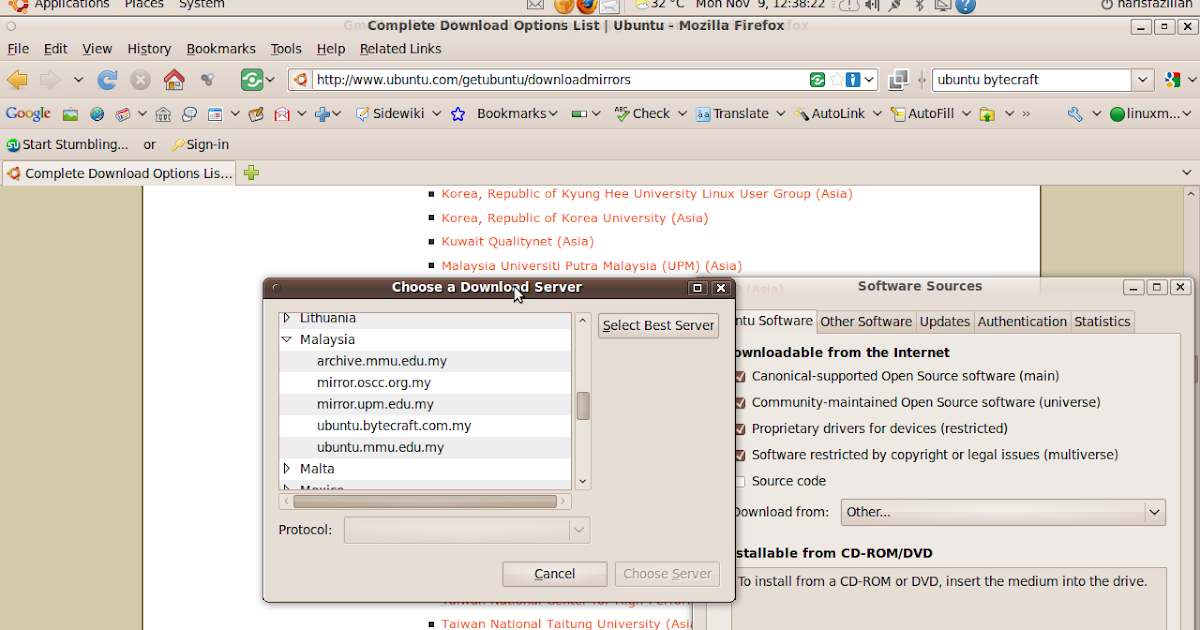This screenshot has height=630, width=1200.
Task: Click the wrench settings icon on Google toolbar
Action: click(1075, 114)
